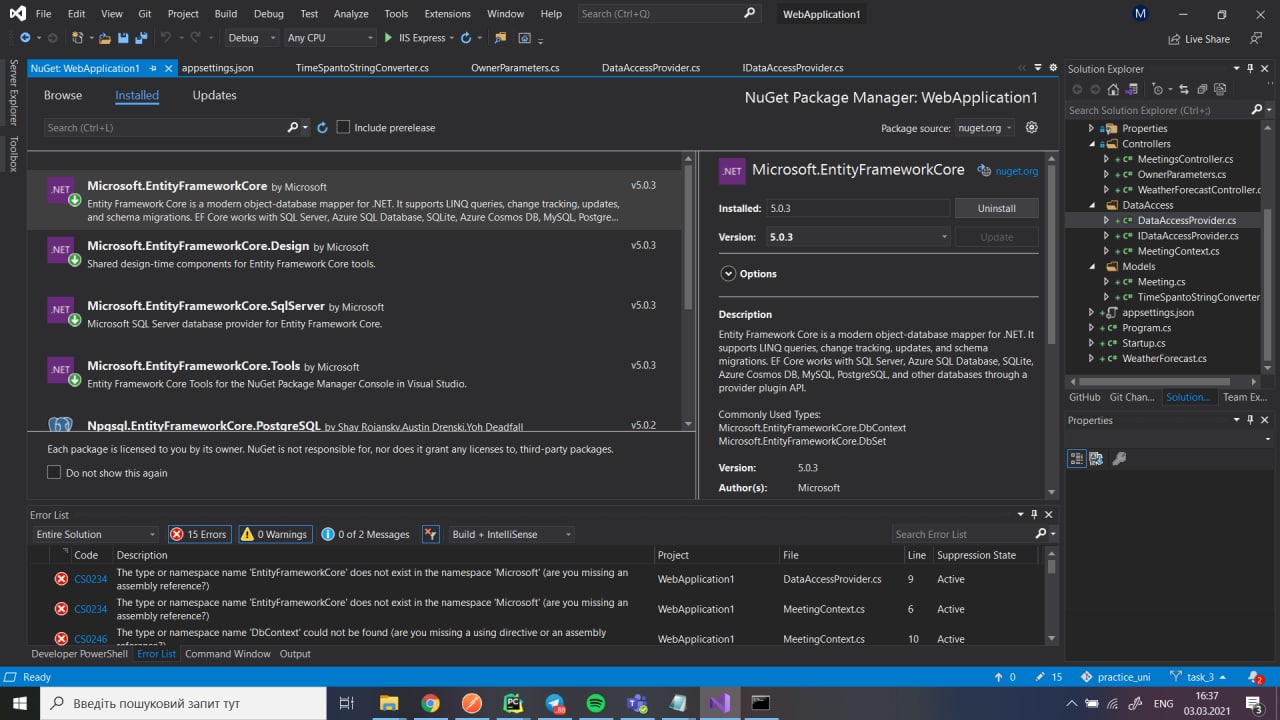Image resolution: width=1280 pixels, height=720 pixels.
Task: Switch to the Updates tab
Action: point(214,95)
